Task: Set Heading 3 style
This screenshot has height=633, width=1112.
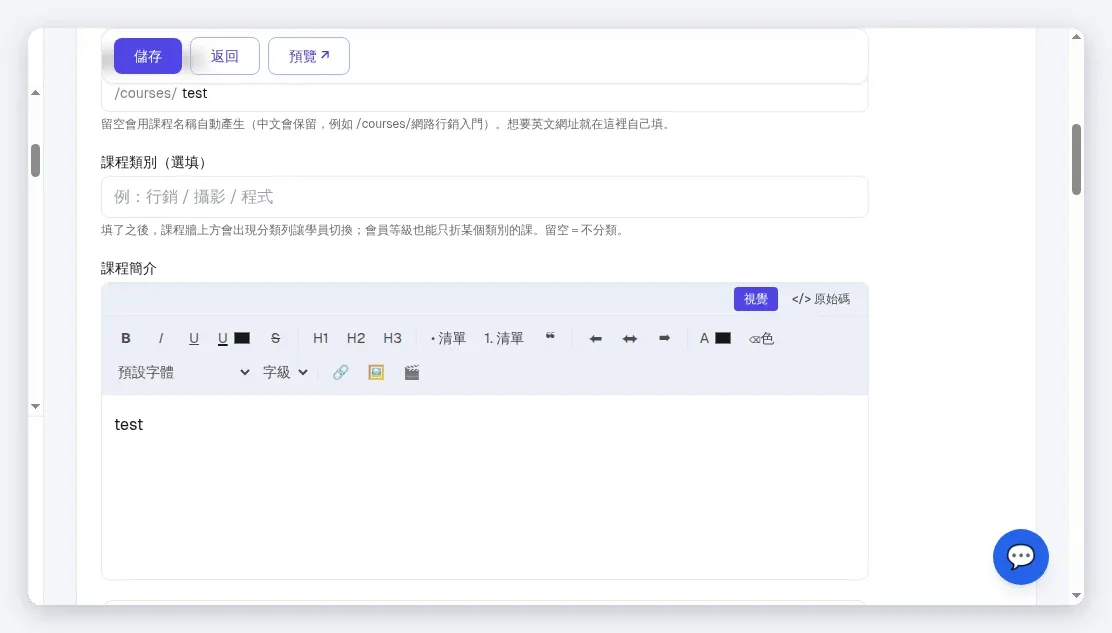Action: [392, 338]
